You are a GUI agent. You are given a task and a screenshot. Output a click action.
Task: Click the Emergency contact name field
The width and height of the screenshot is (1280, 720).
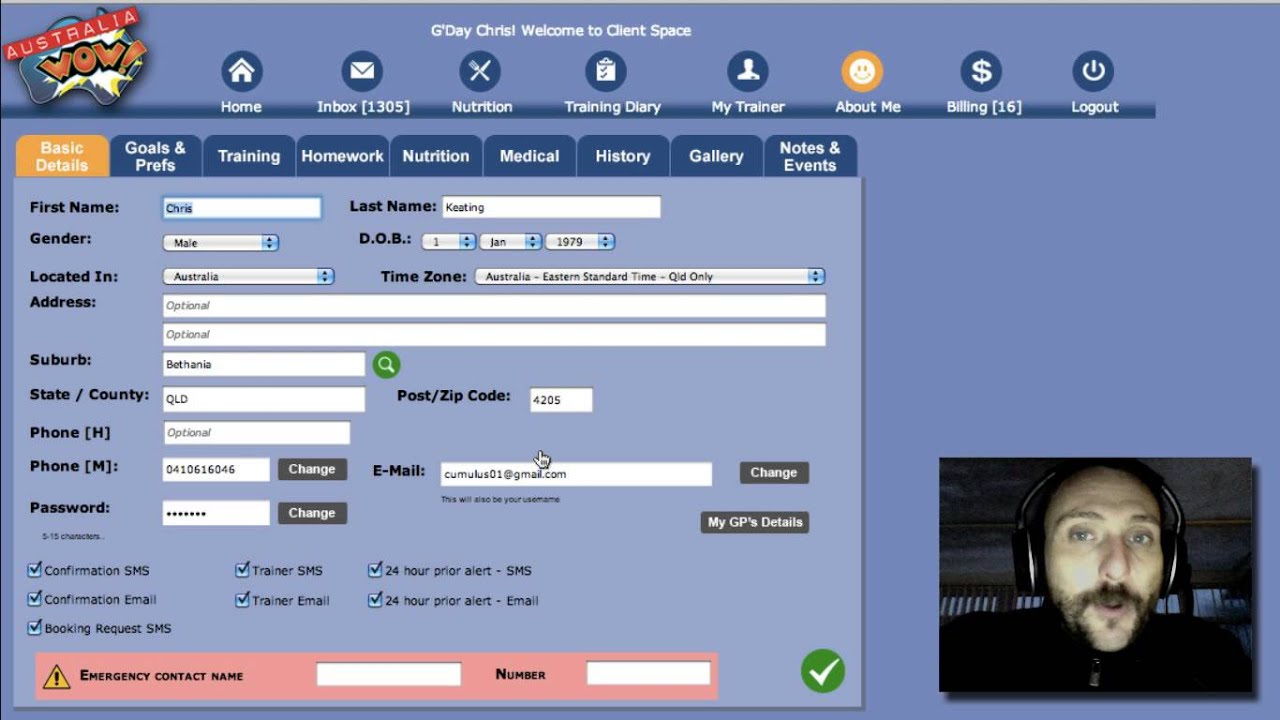389,674
